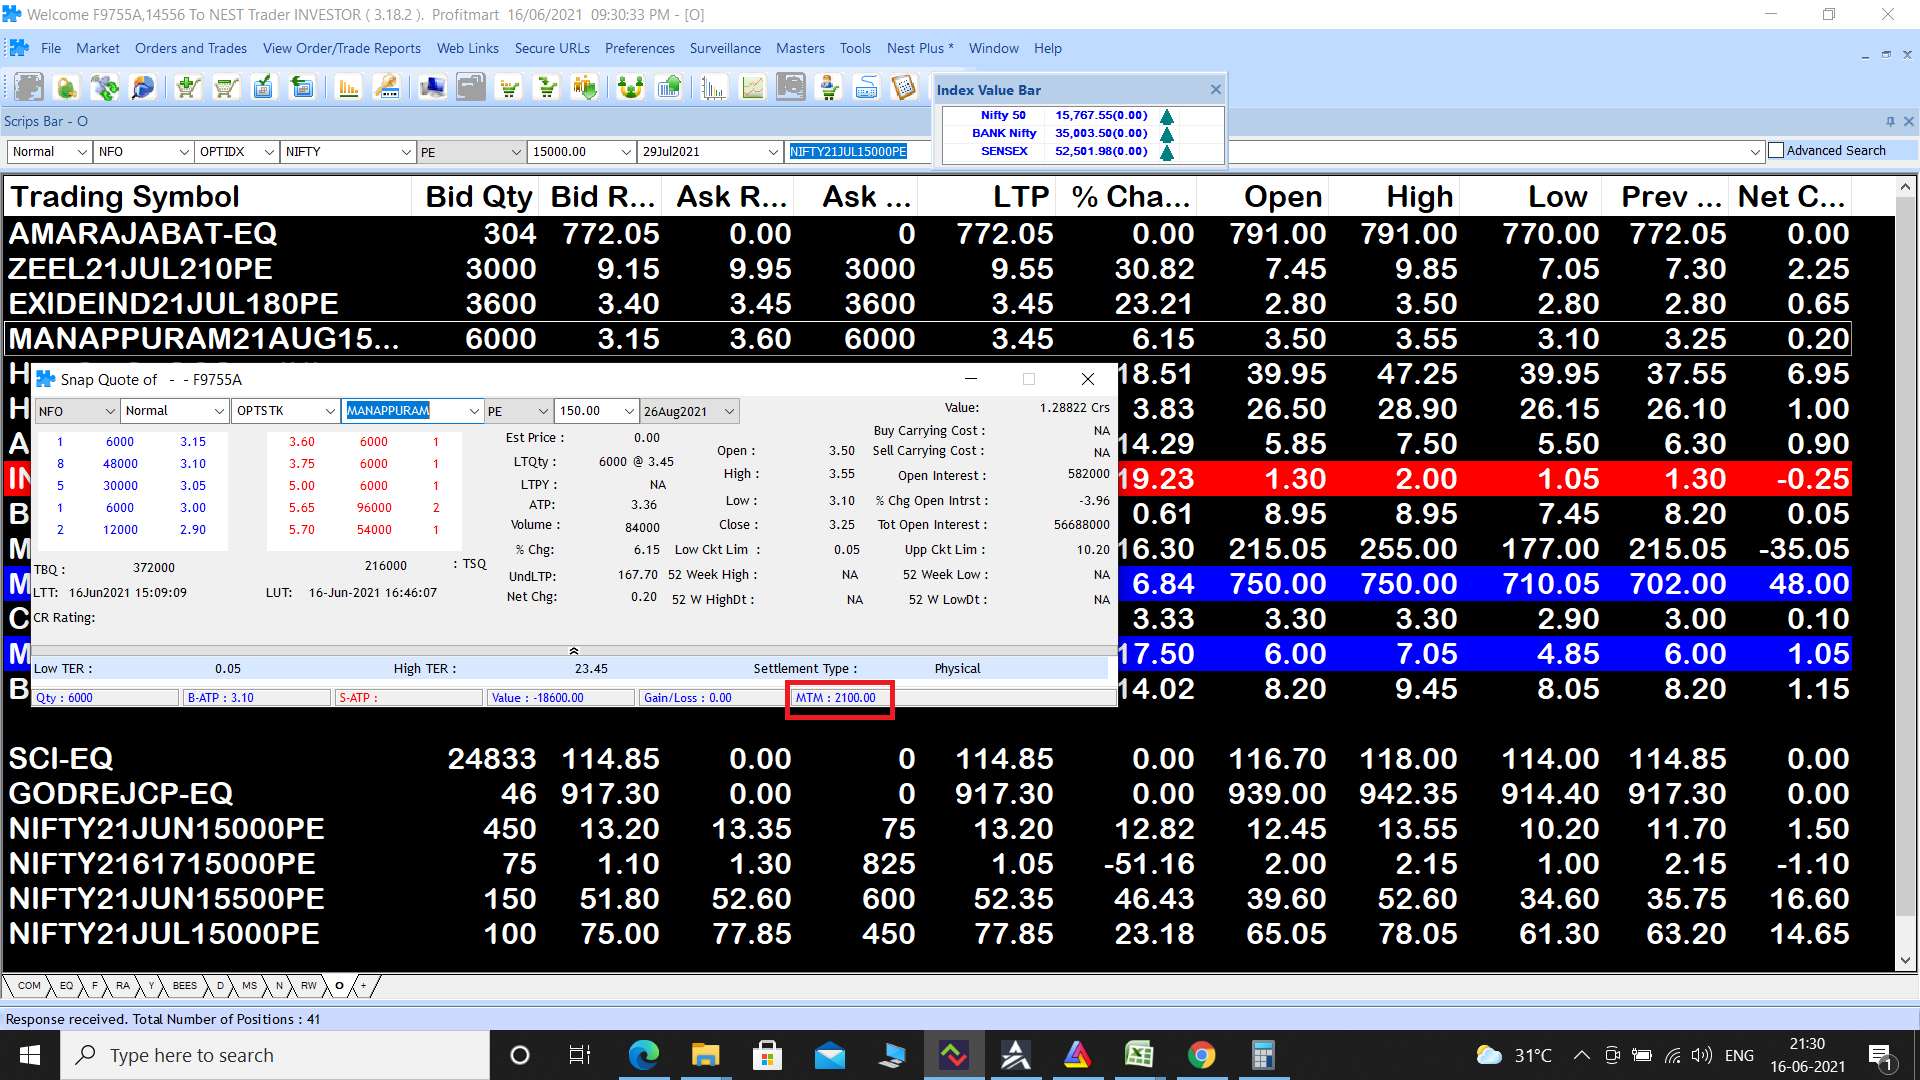The image size is (1920, 1080).
Task: Sort by the LTP column header
Action: point(986,196)
